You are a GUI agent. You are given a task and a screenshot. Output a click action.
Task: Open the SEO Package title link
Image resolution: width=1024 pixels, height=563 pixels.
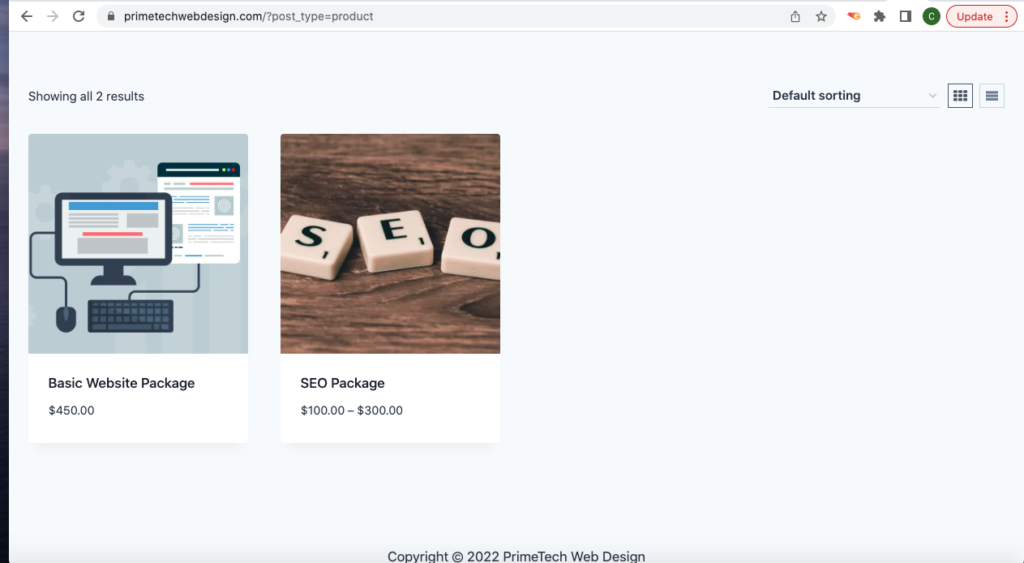[342, 383]
